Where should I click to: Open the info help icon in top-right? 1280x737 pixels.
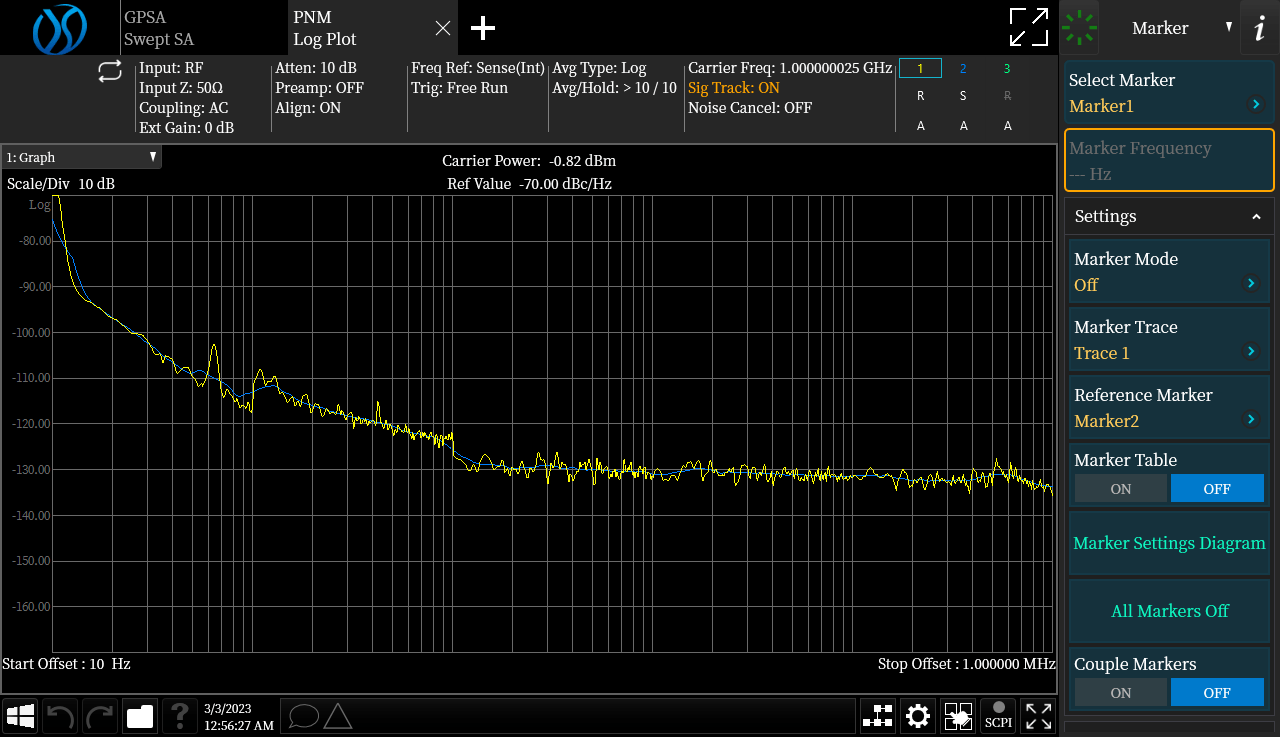pos(1259,28)
